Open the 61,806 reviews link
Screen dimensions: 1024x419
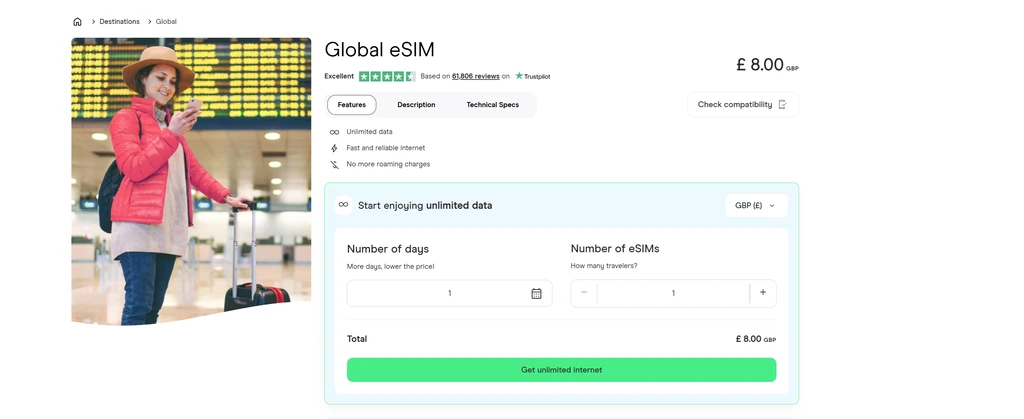(475, 76)
